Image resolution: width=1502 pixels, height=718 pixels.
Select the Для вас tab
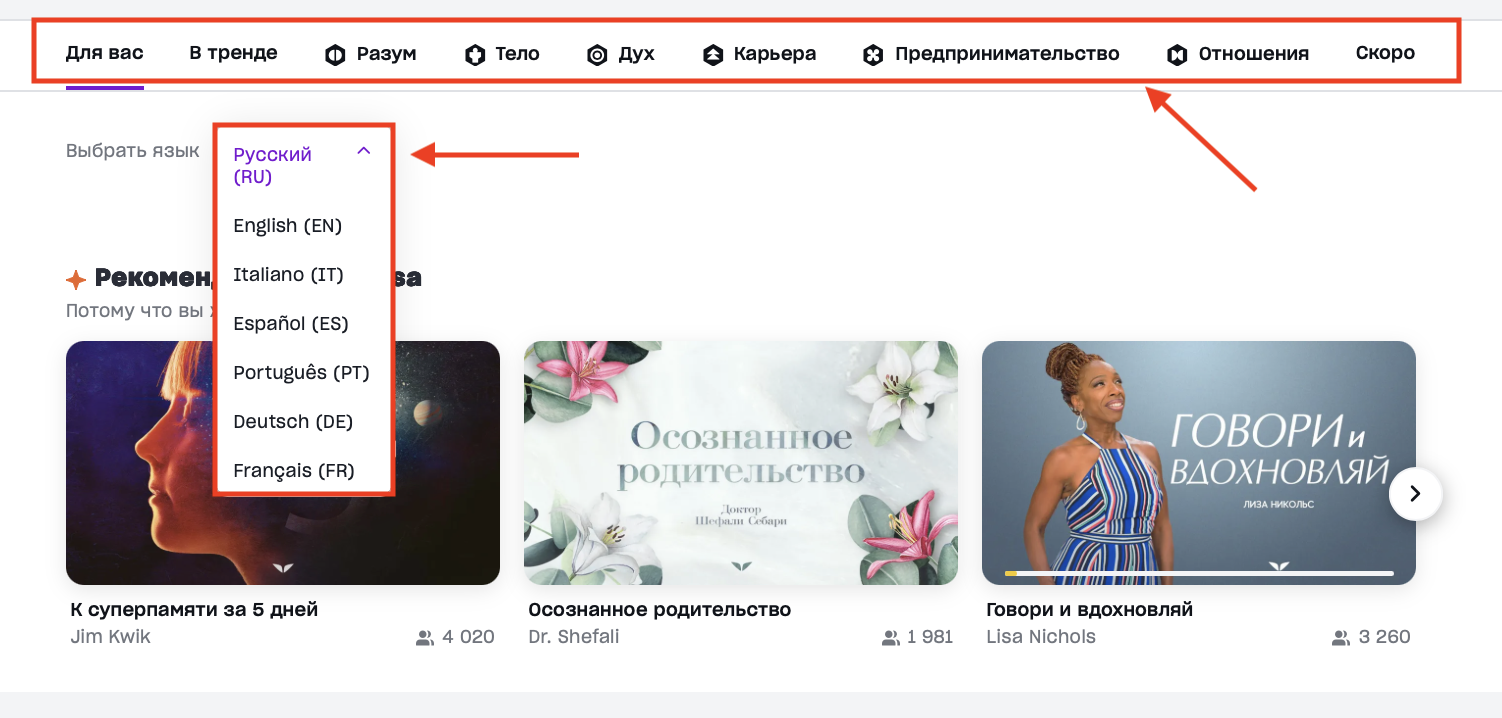point(104,53)
